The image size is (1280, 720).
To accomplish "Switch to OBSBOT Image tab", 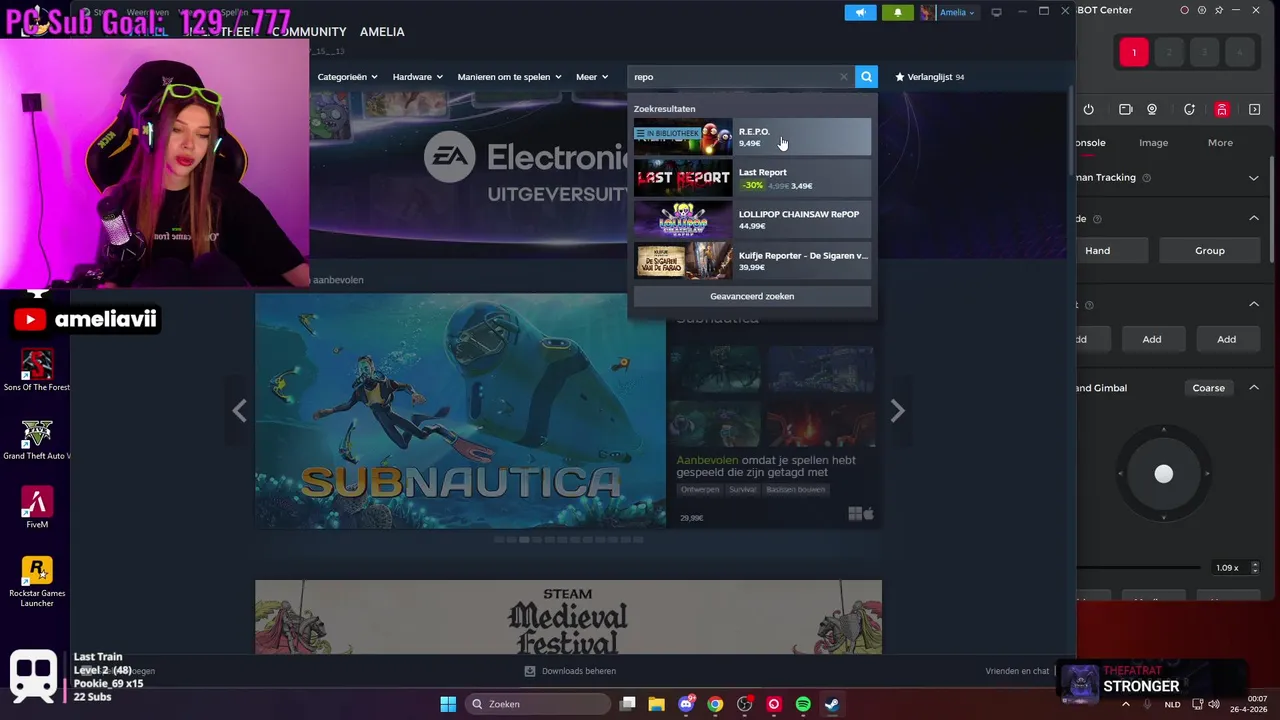I will click(x=1153, y=143).
